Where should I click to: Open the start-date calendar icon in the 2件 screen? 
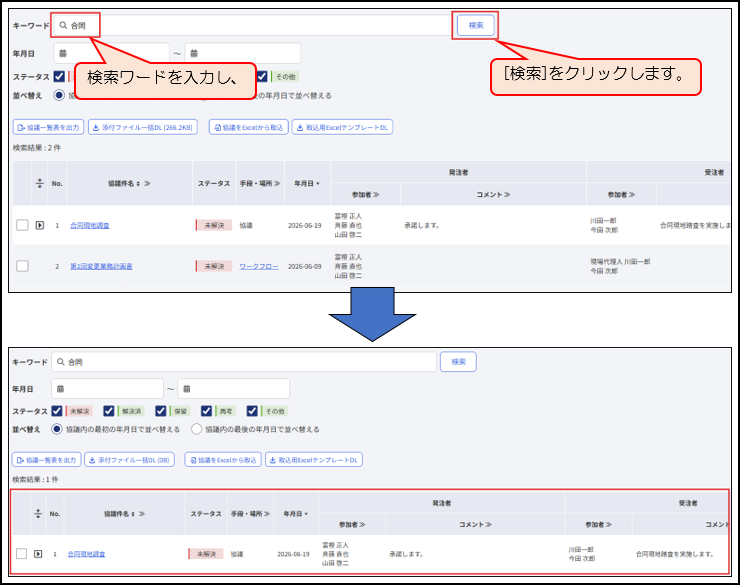pos(63,53)
